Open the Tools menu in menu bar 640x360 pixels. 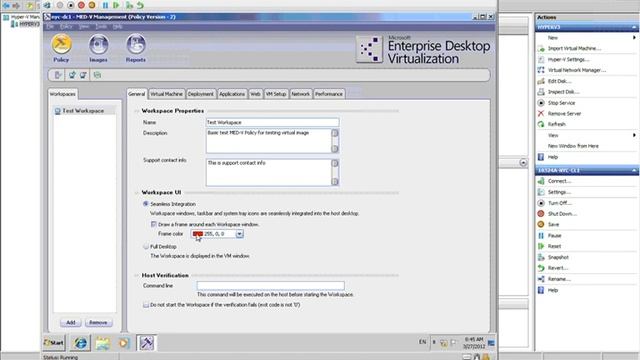101,27
